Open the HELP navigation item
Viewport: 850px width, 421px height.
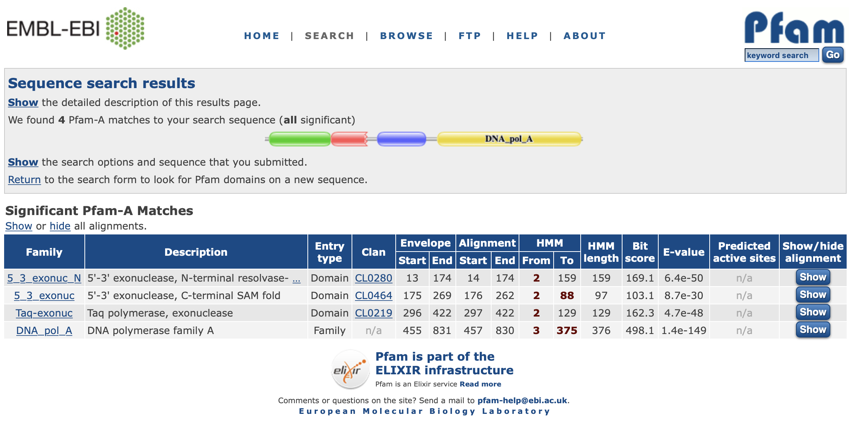tap(522, 36)
